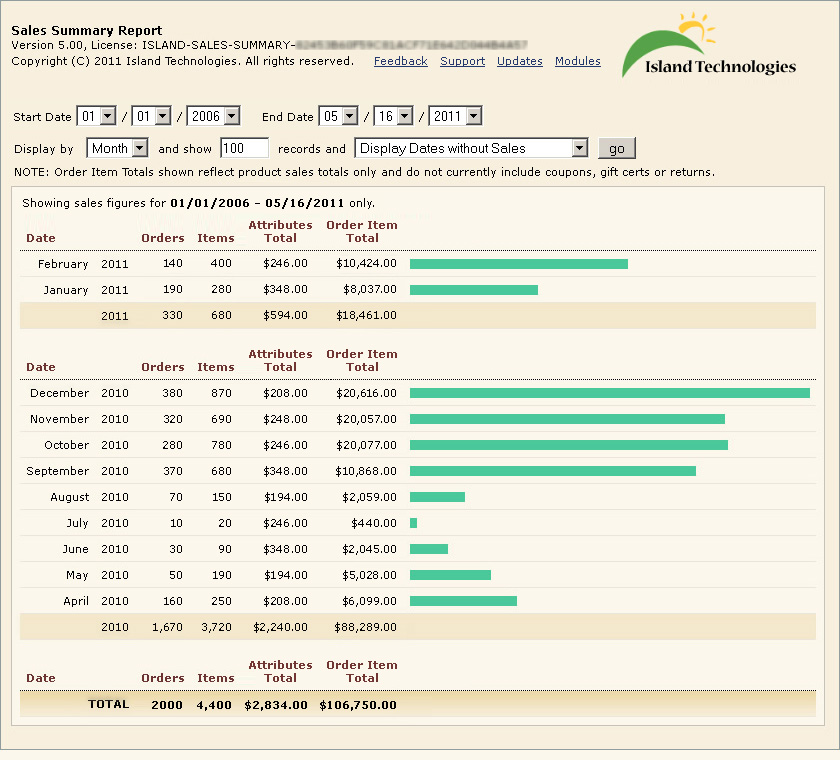Click the $2,059.00 order item total
The height and width of the screenshot is (760, 840).
[369, 497]
